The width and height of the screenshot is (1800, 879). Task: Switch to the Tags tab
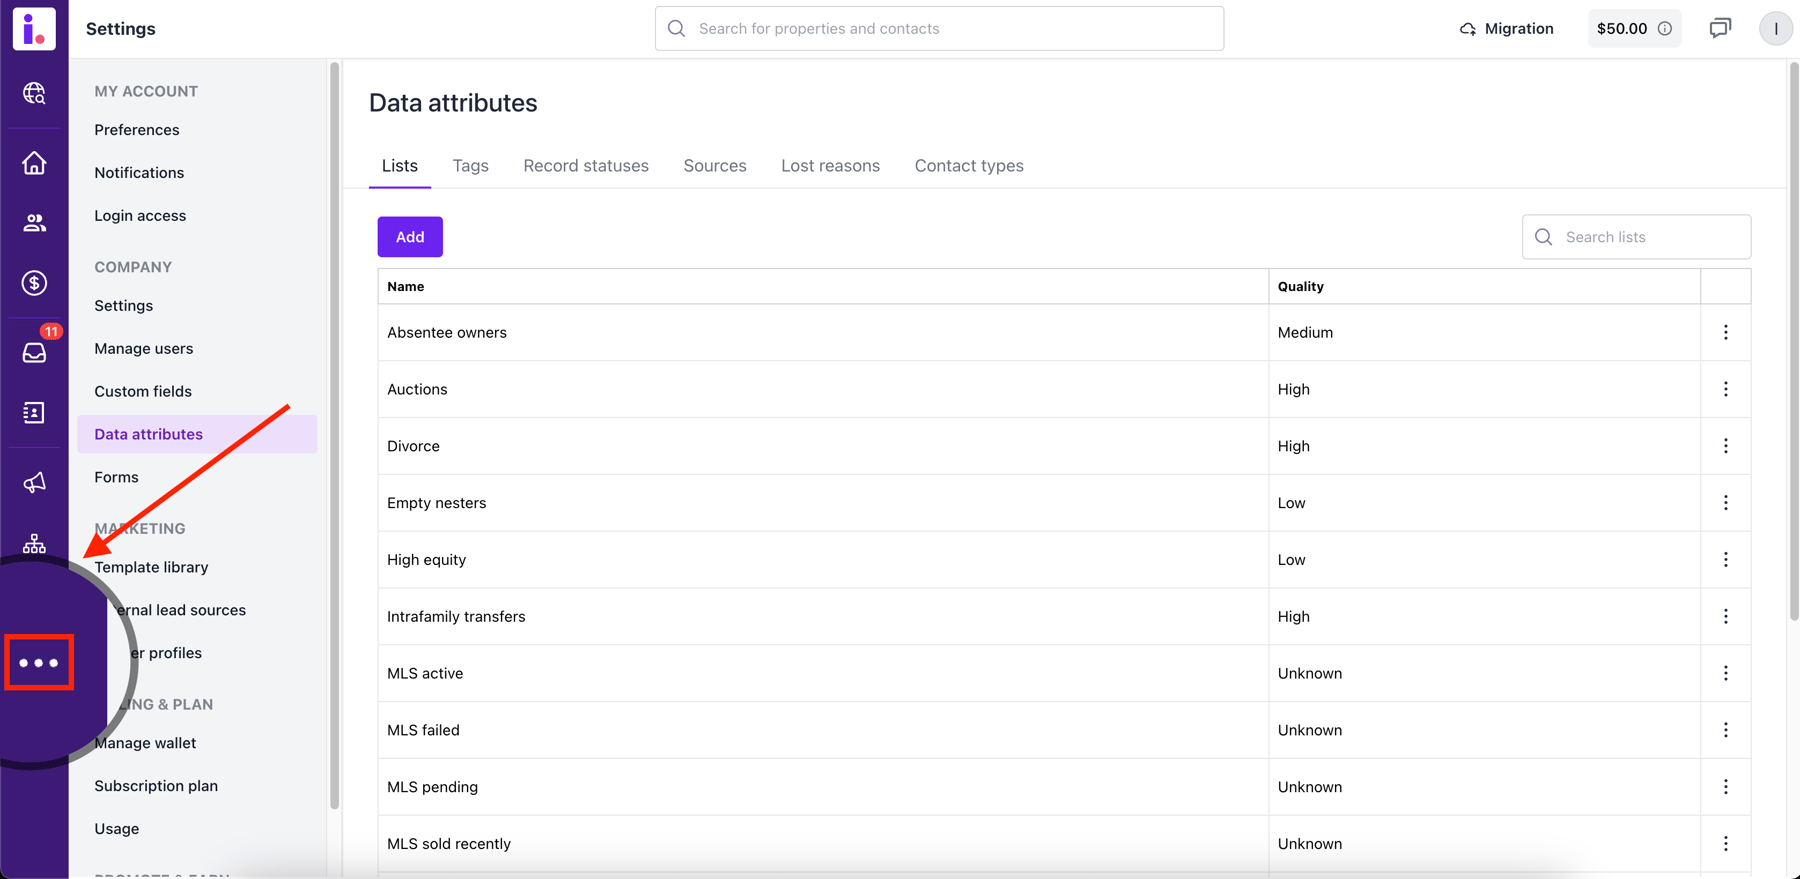point(470,166)
